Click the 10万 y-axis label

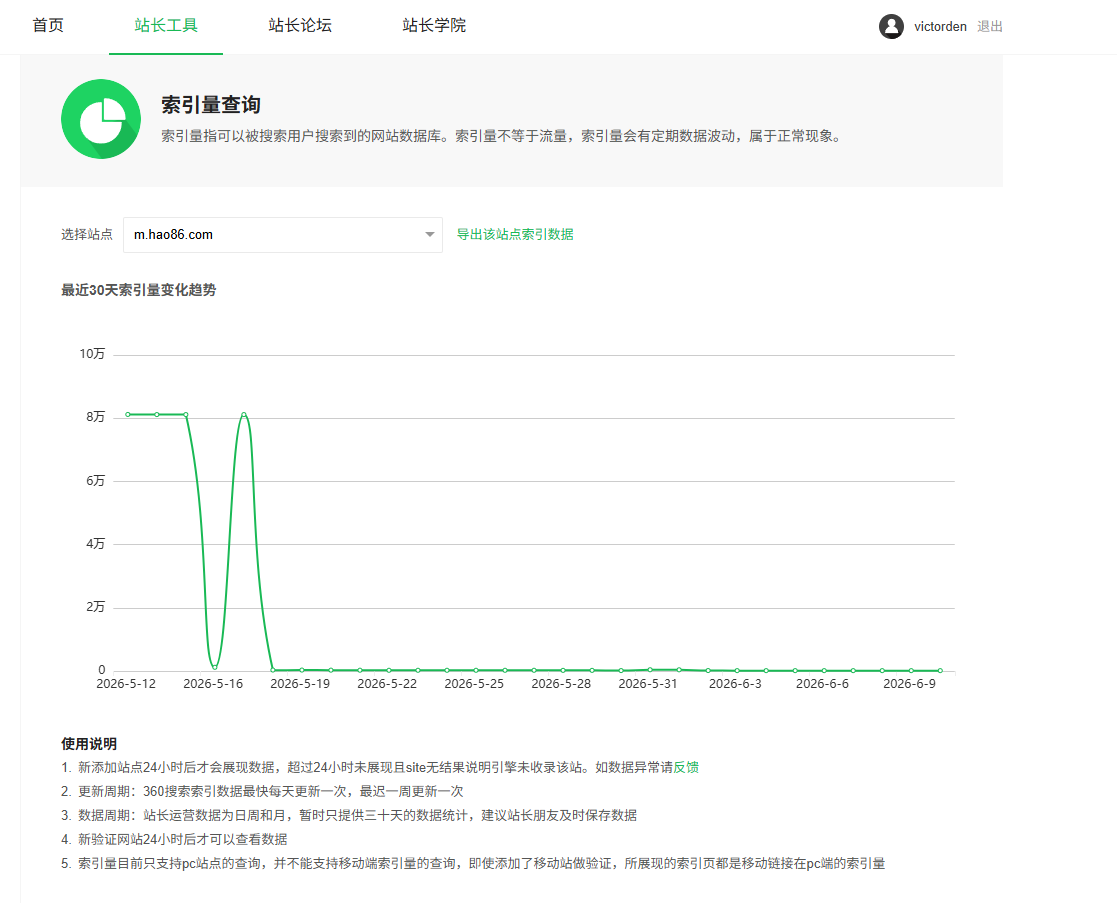[x=92, y=354]
